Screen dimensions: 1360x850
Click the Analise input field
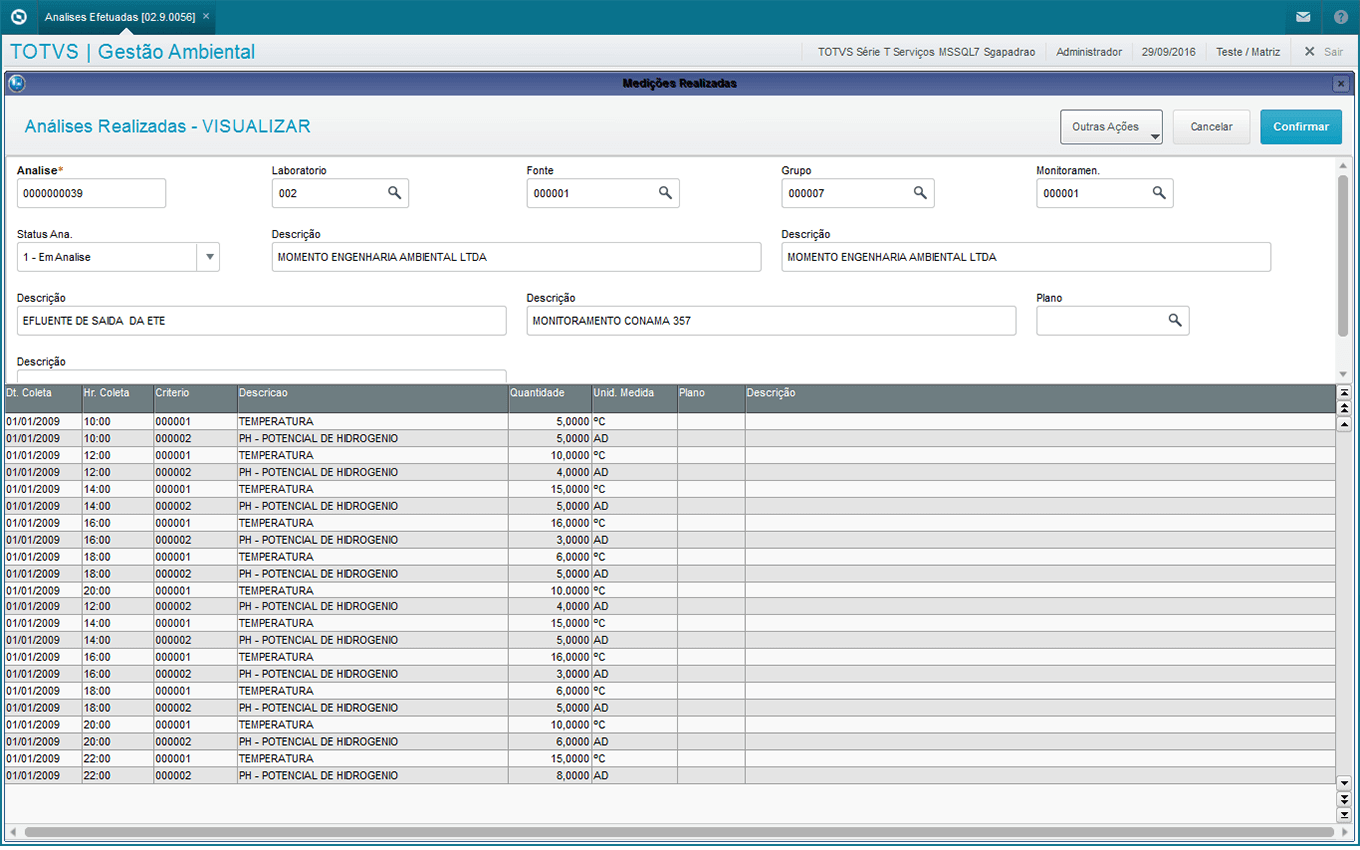pos(91,193)
